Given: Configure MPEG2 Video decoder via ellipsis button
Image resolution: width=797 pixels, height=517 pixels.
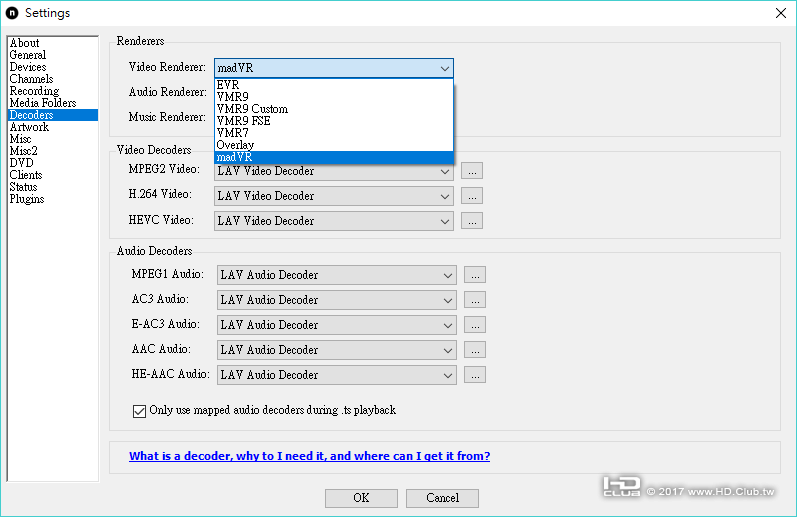Looking at the screenshot, I should click(x=472, y=171).
